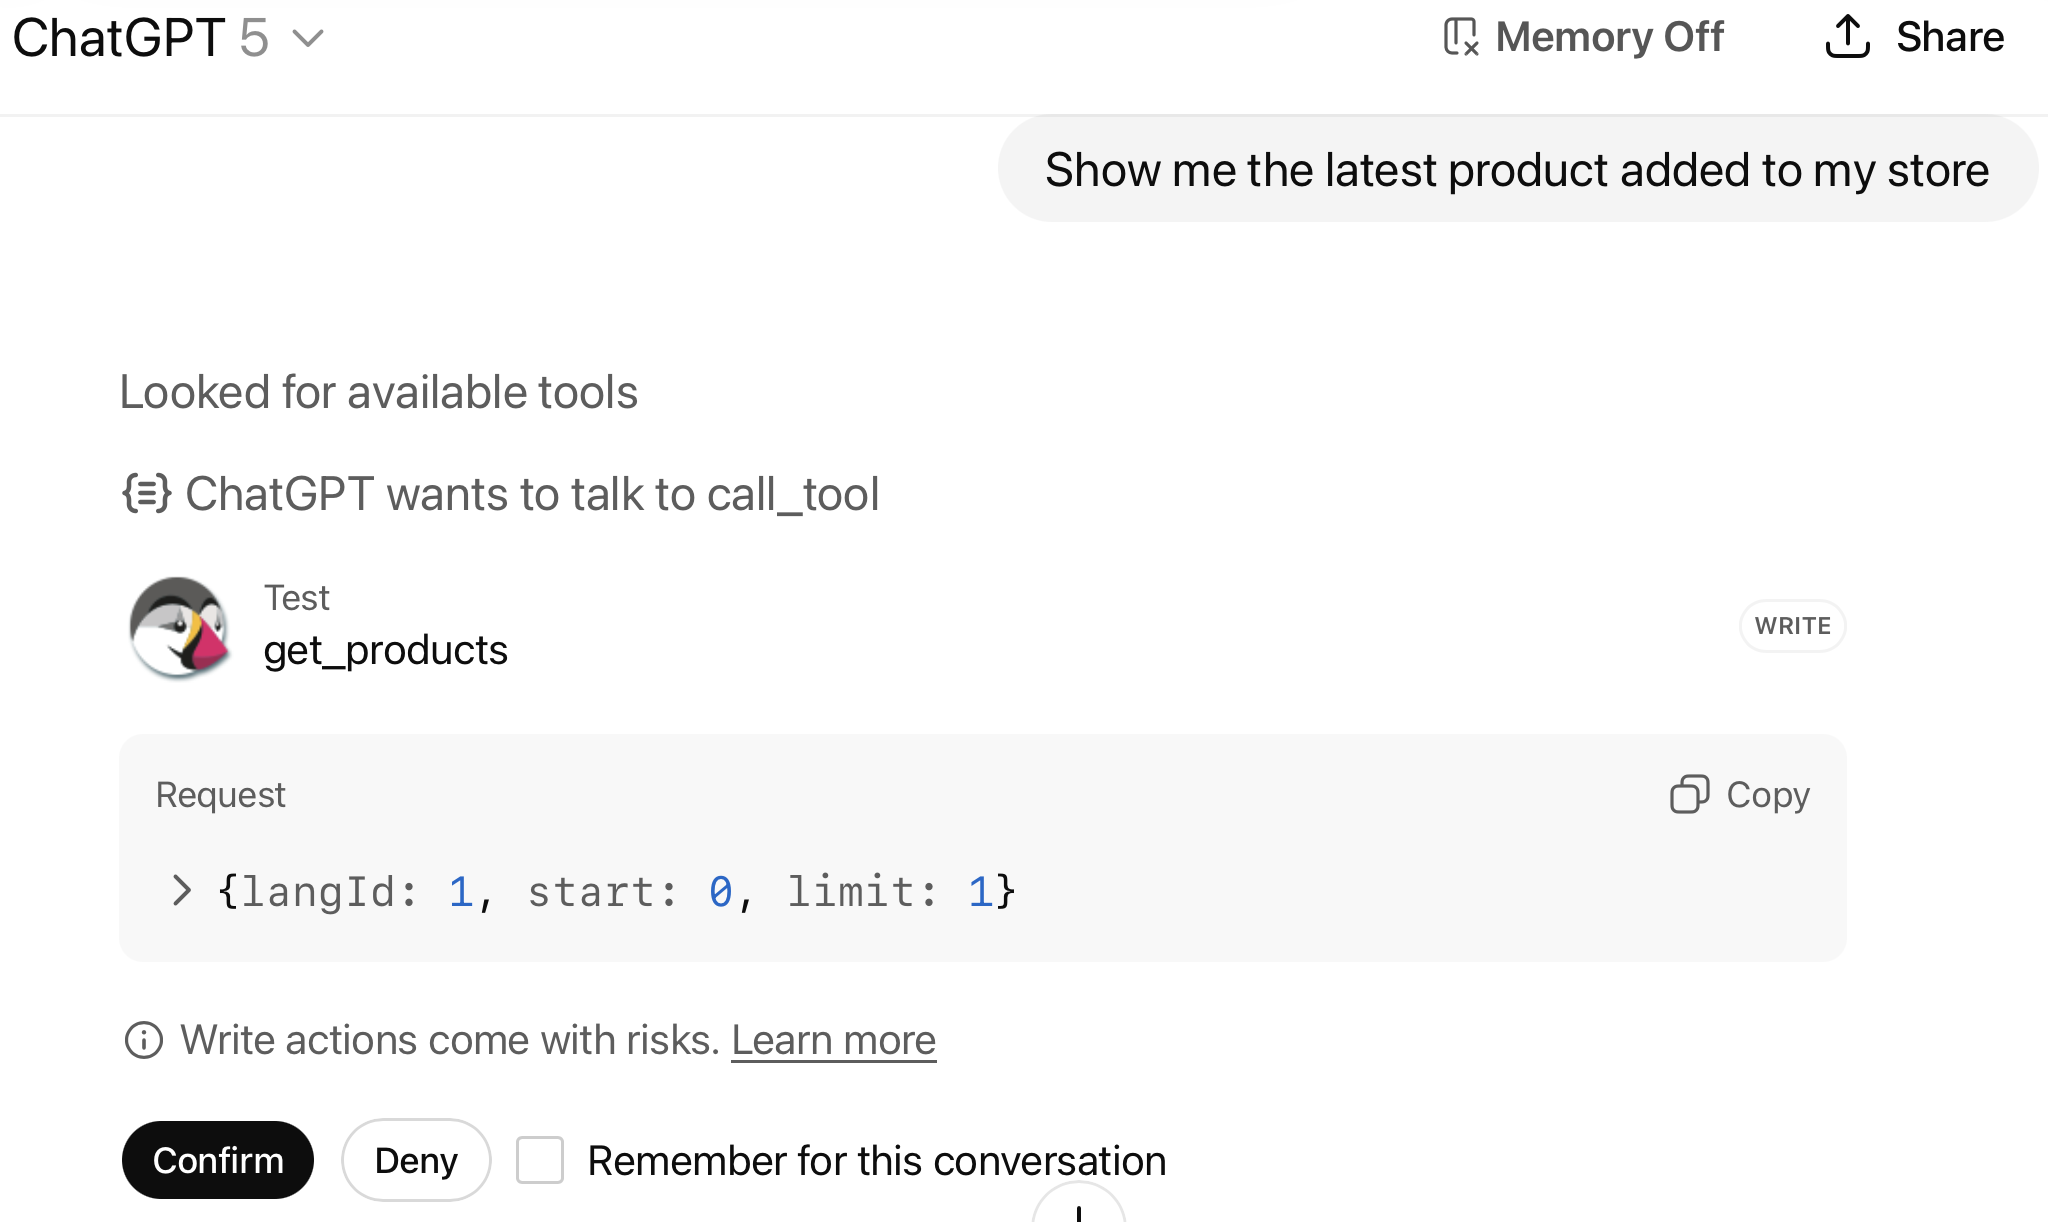Click the user message bubble about latest product
This screenshot has width=2048, height=1222.
coord(1516,170)
